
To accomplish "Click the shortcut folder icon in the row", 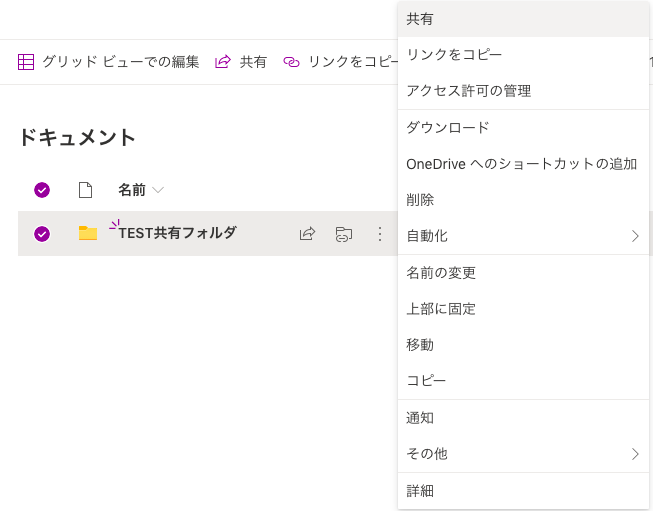I will [x=344, y=234].
